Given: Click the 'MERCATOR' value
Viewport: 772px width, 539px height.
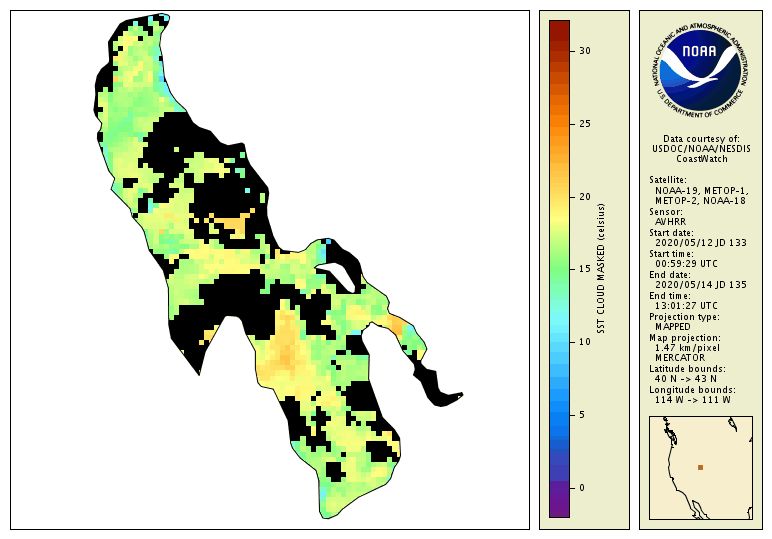Looking at the screenshot, I should coord(680,358).
